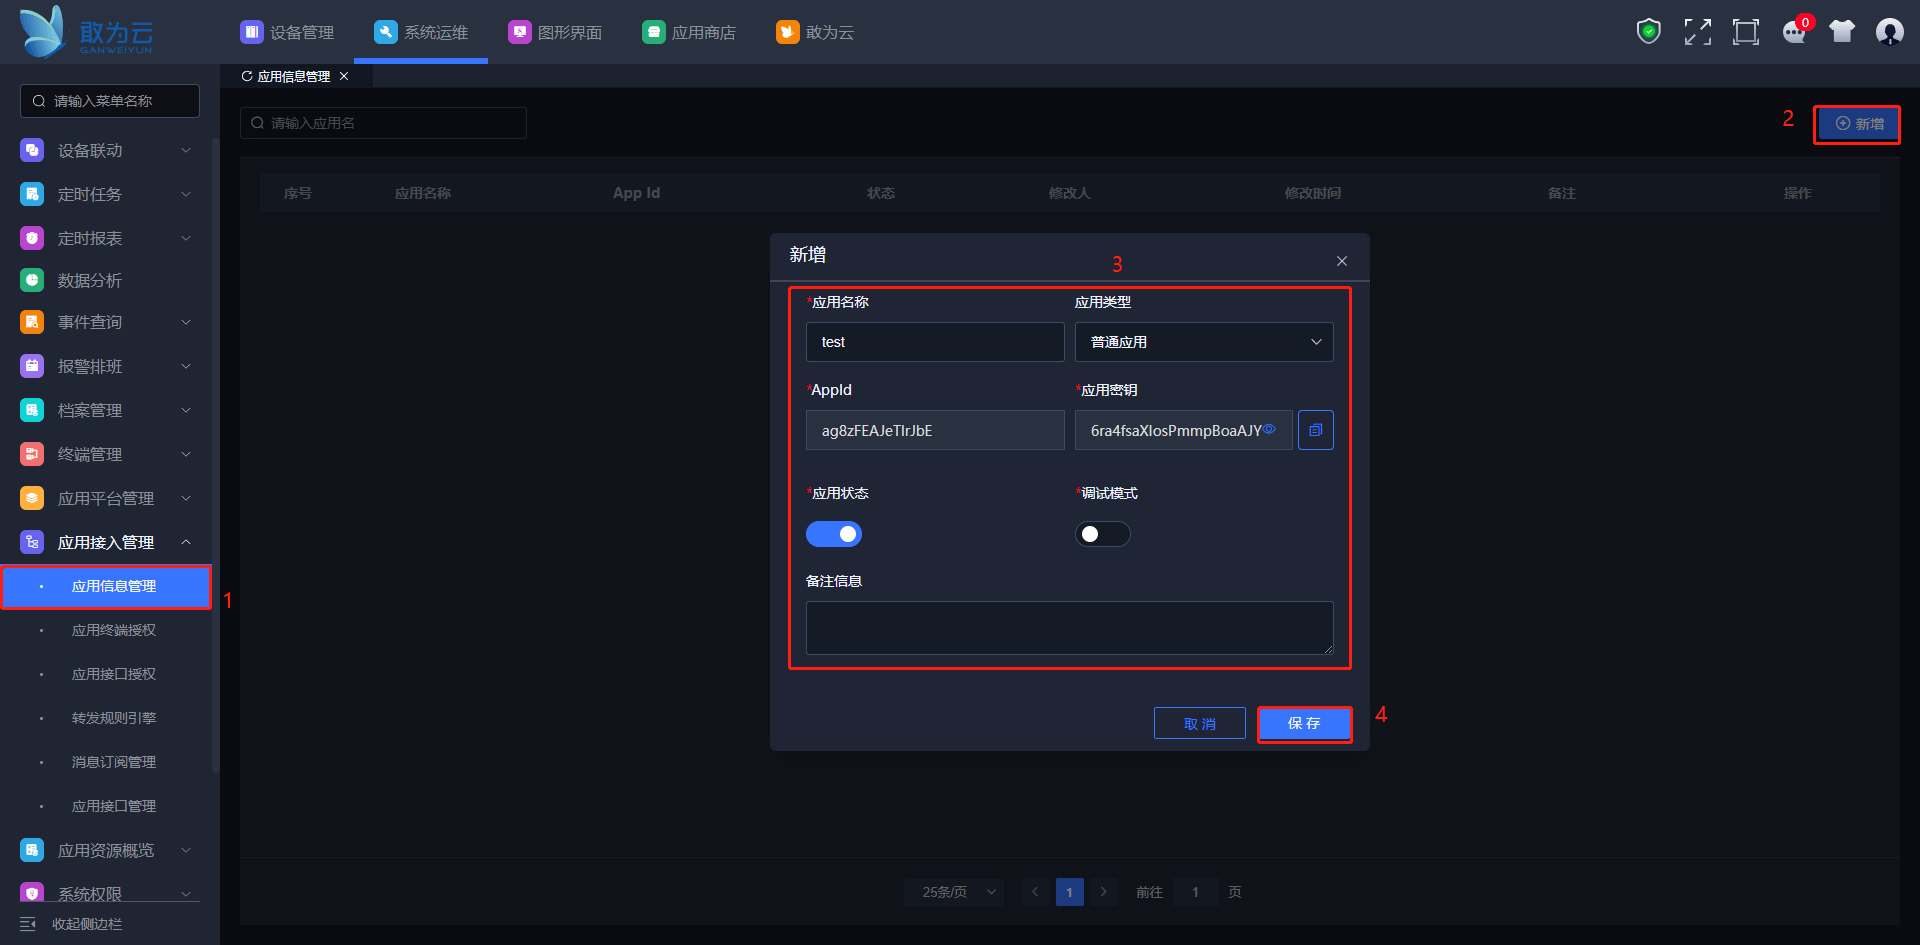The height and width of the screenshot is (945, 1920).
Task: Close the 应用信息管理 tab
Action: [344, 76]
